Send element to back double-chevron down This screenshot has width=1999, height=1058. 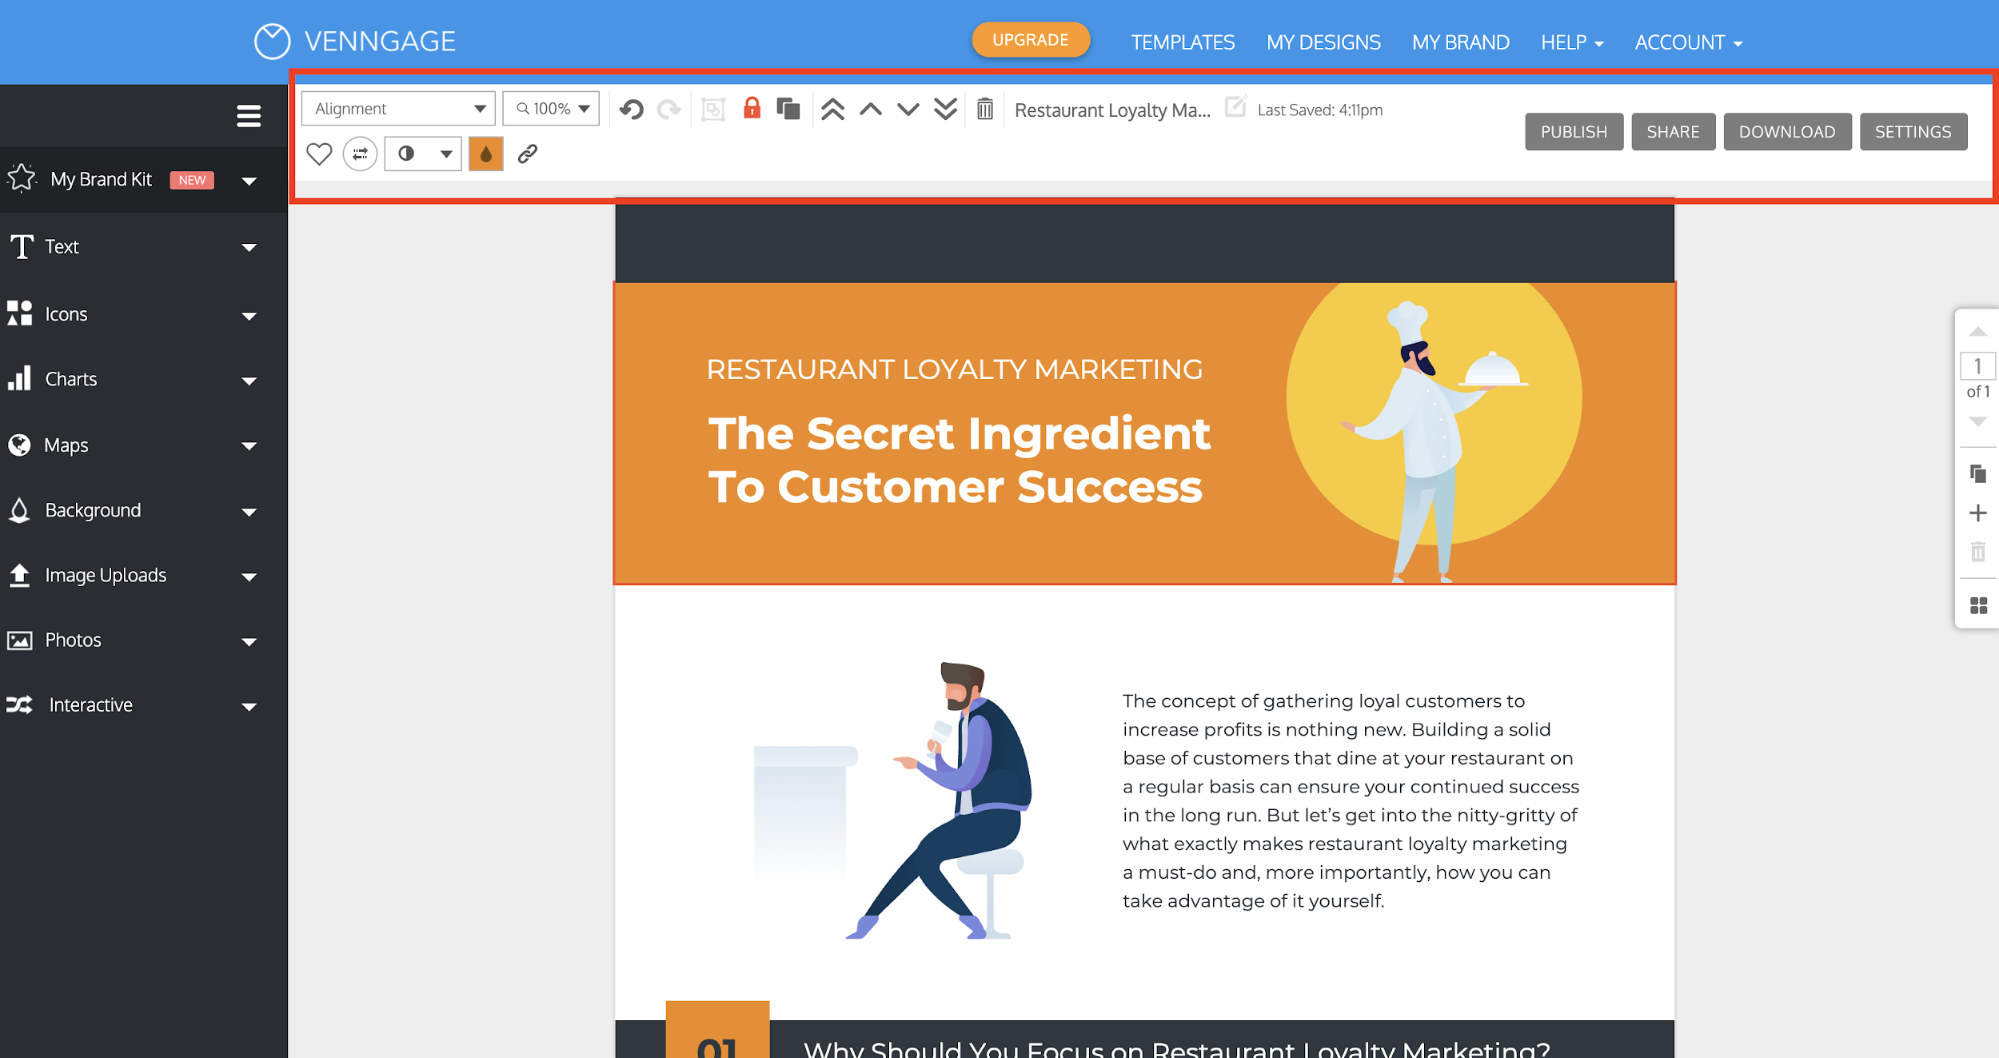pos(945,109)
